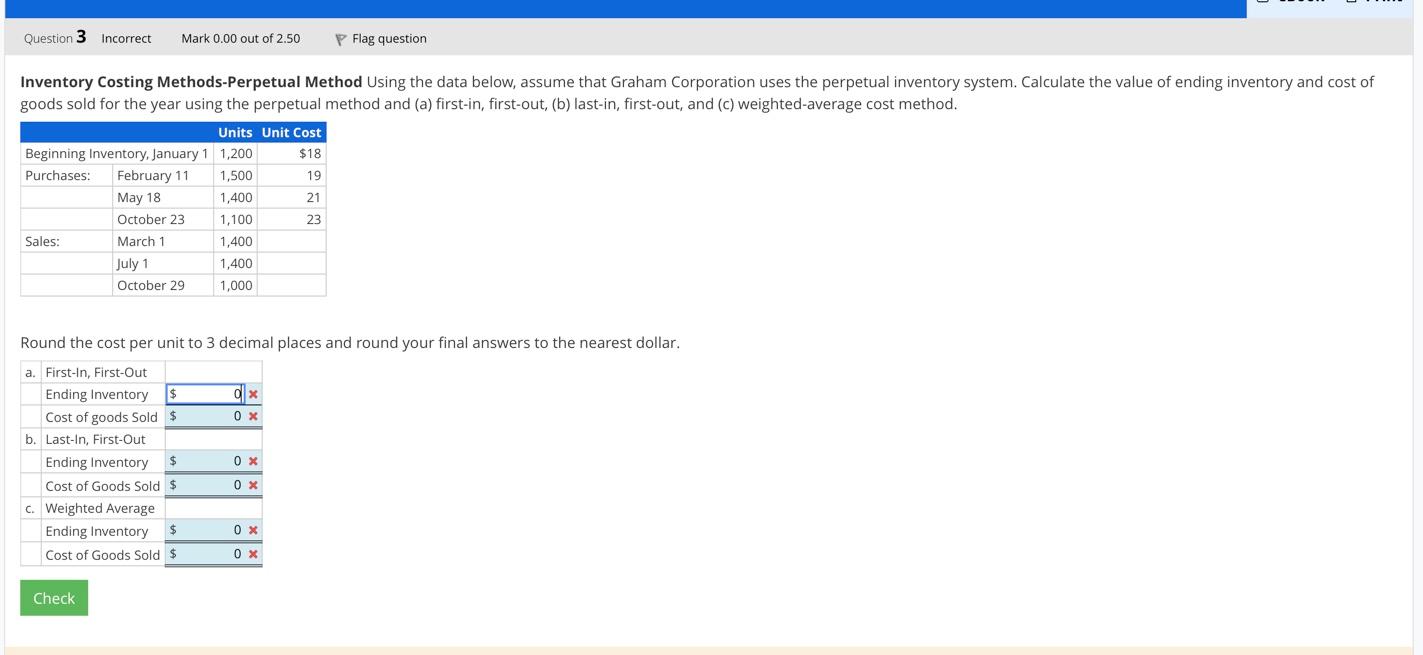Image resolution: width=1423 pixels, height=655 pixels.
Task: Click the flag icon beside Flag question
Action: click(339, 38)
